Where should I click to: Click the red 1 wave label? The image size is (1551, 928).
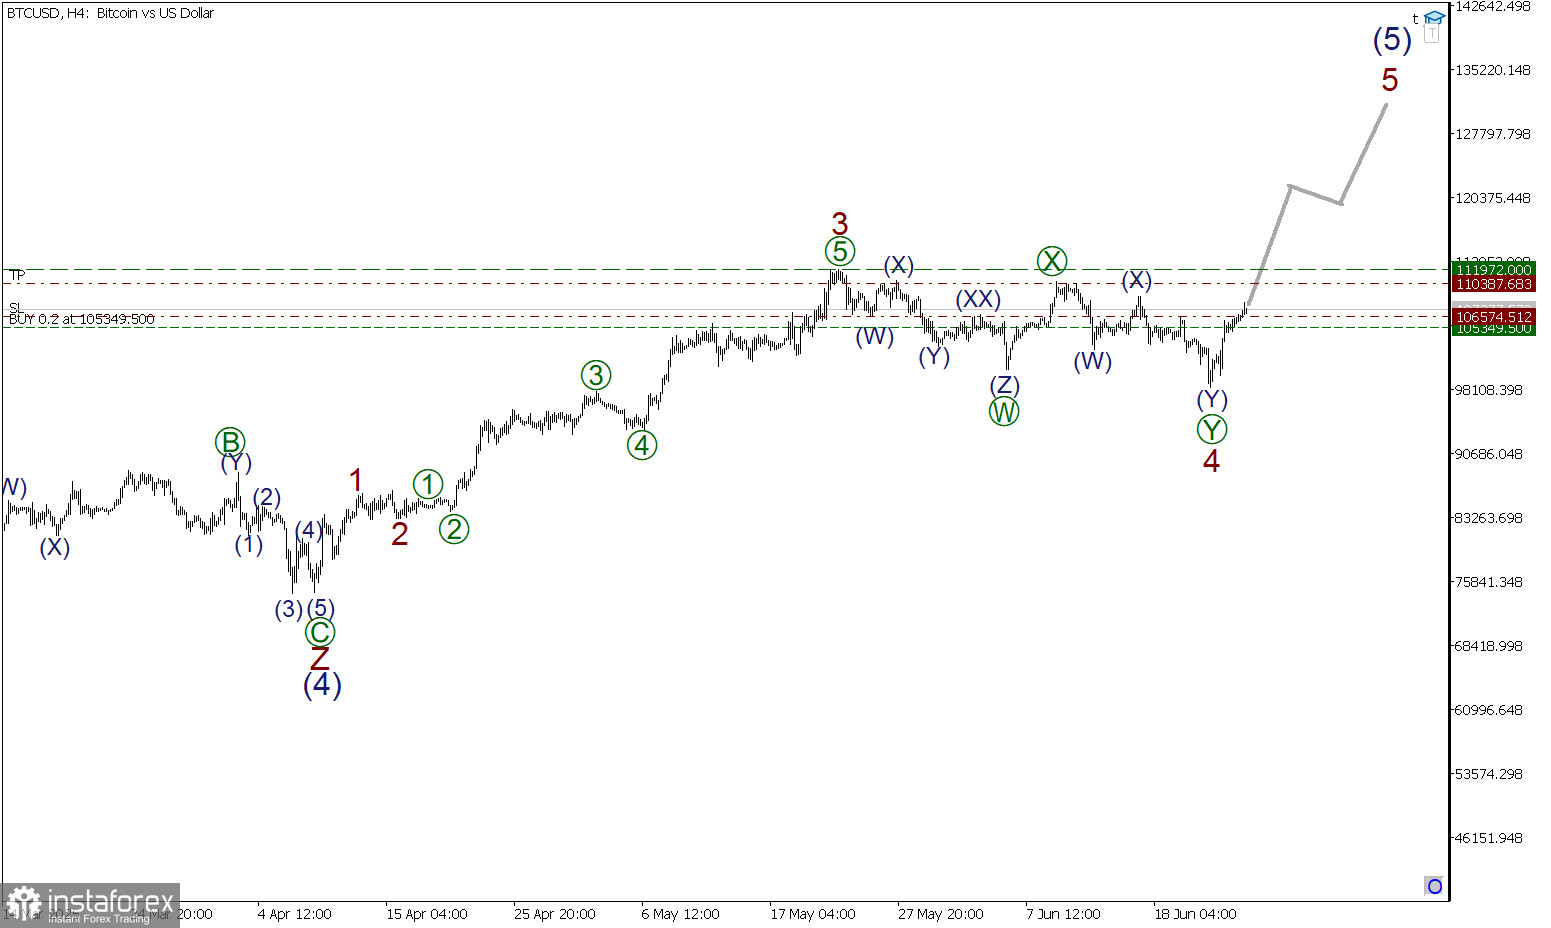tap(356, 481)
